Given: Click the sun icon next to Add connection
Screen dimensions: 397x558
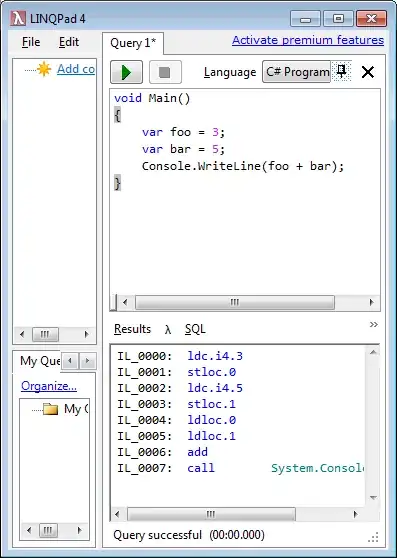Looking at the screenshot, I should [44, 69].
